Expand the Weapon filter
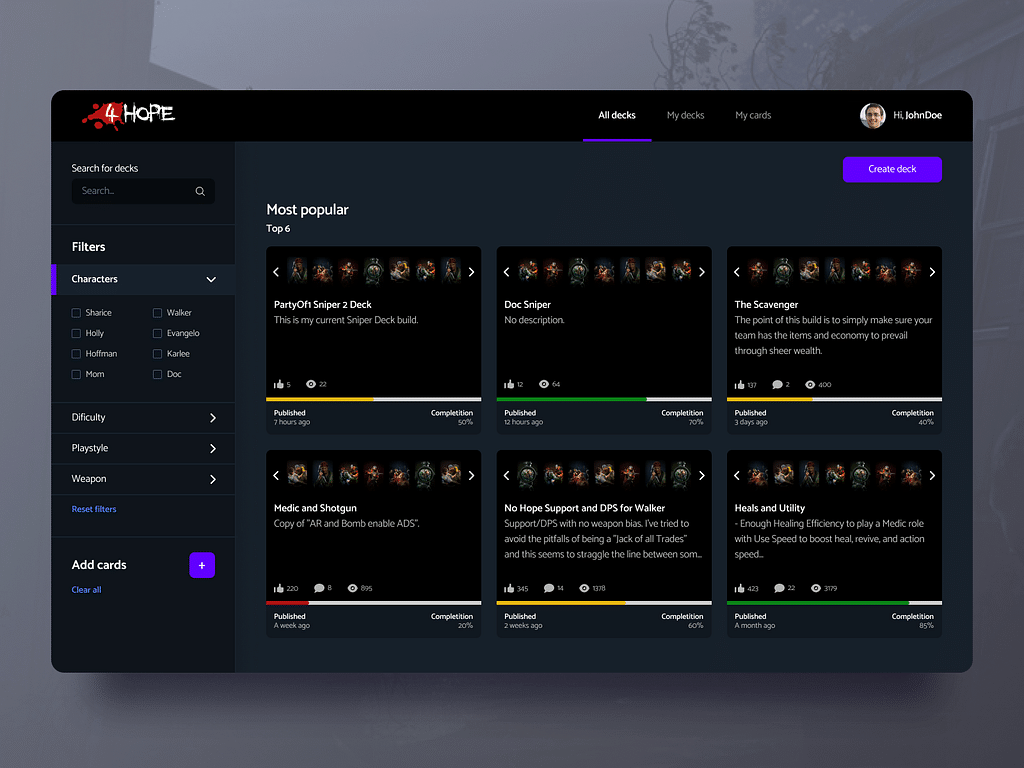Screen dimensions: 1024x768 (x=212, y=479)
